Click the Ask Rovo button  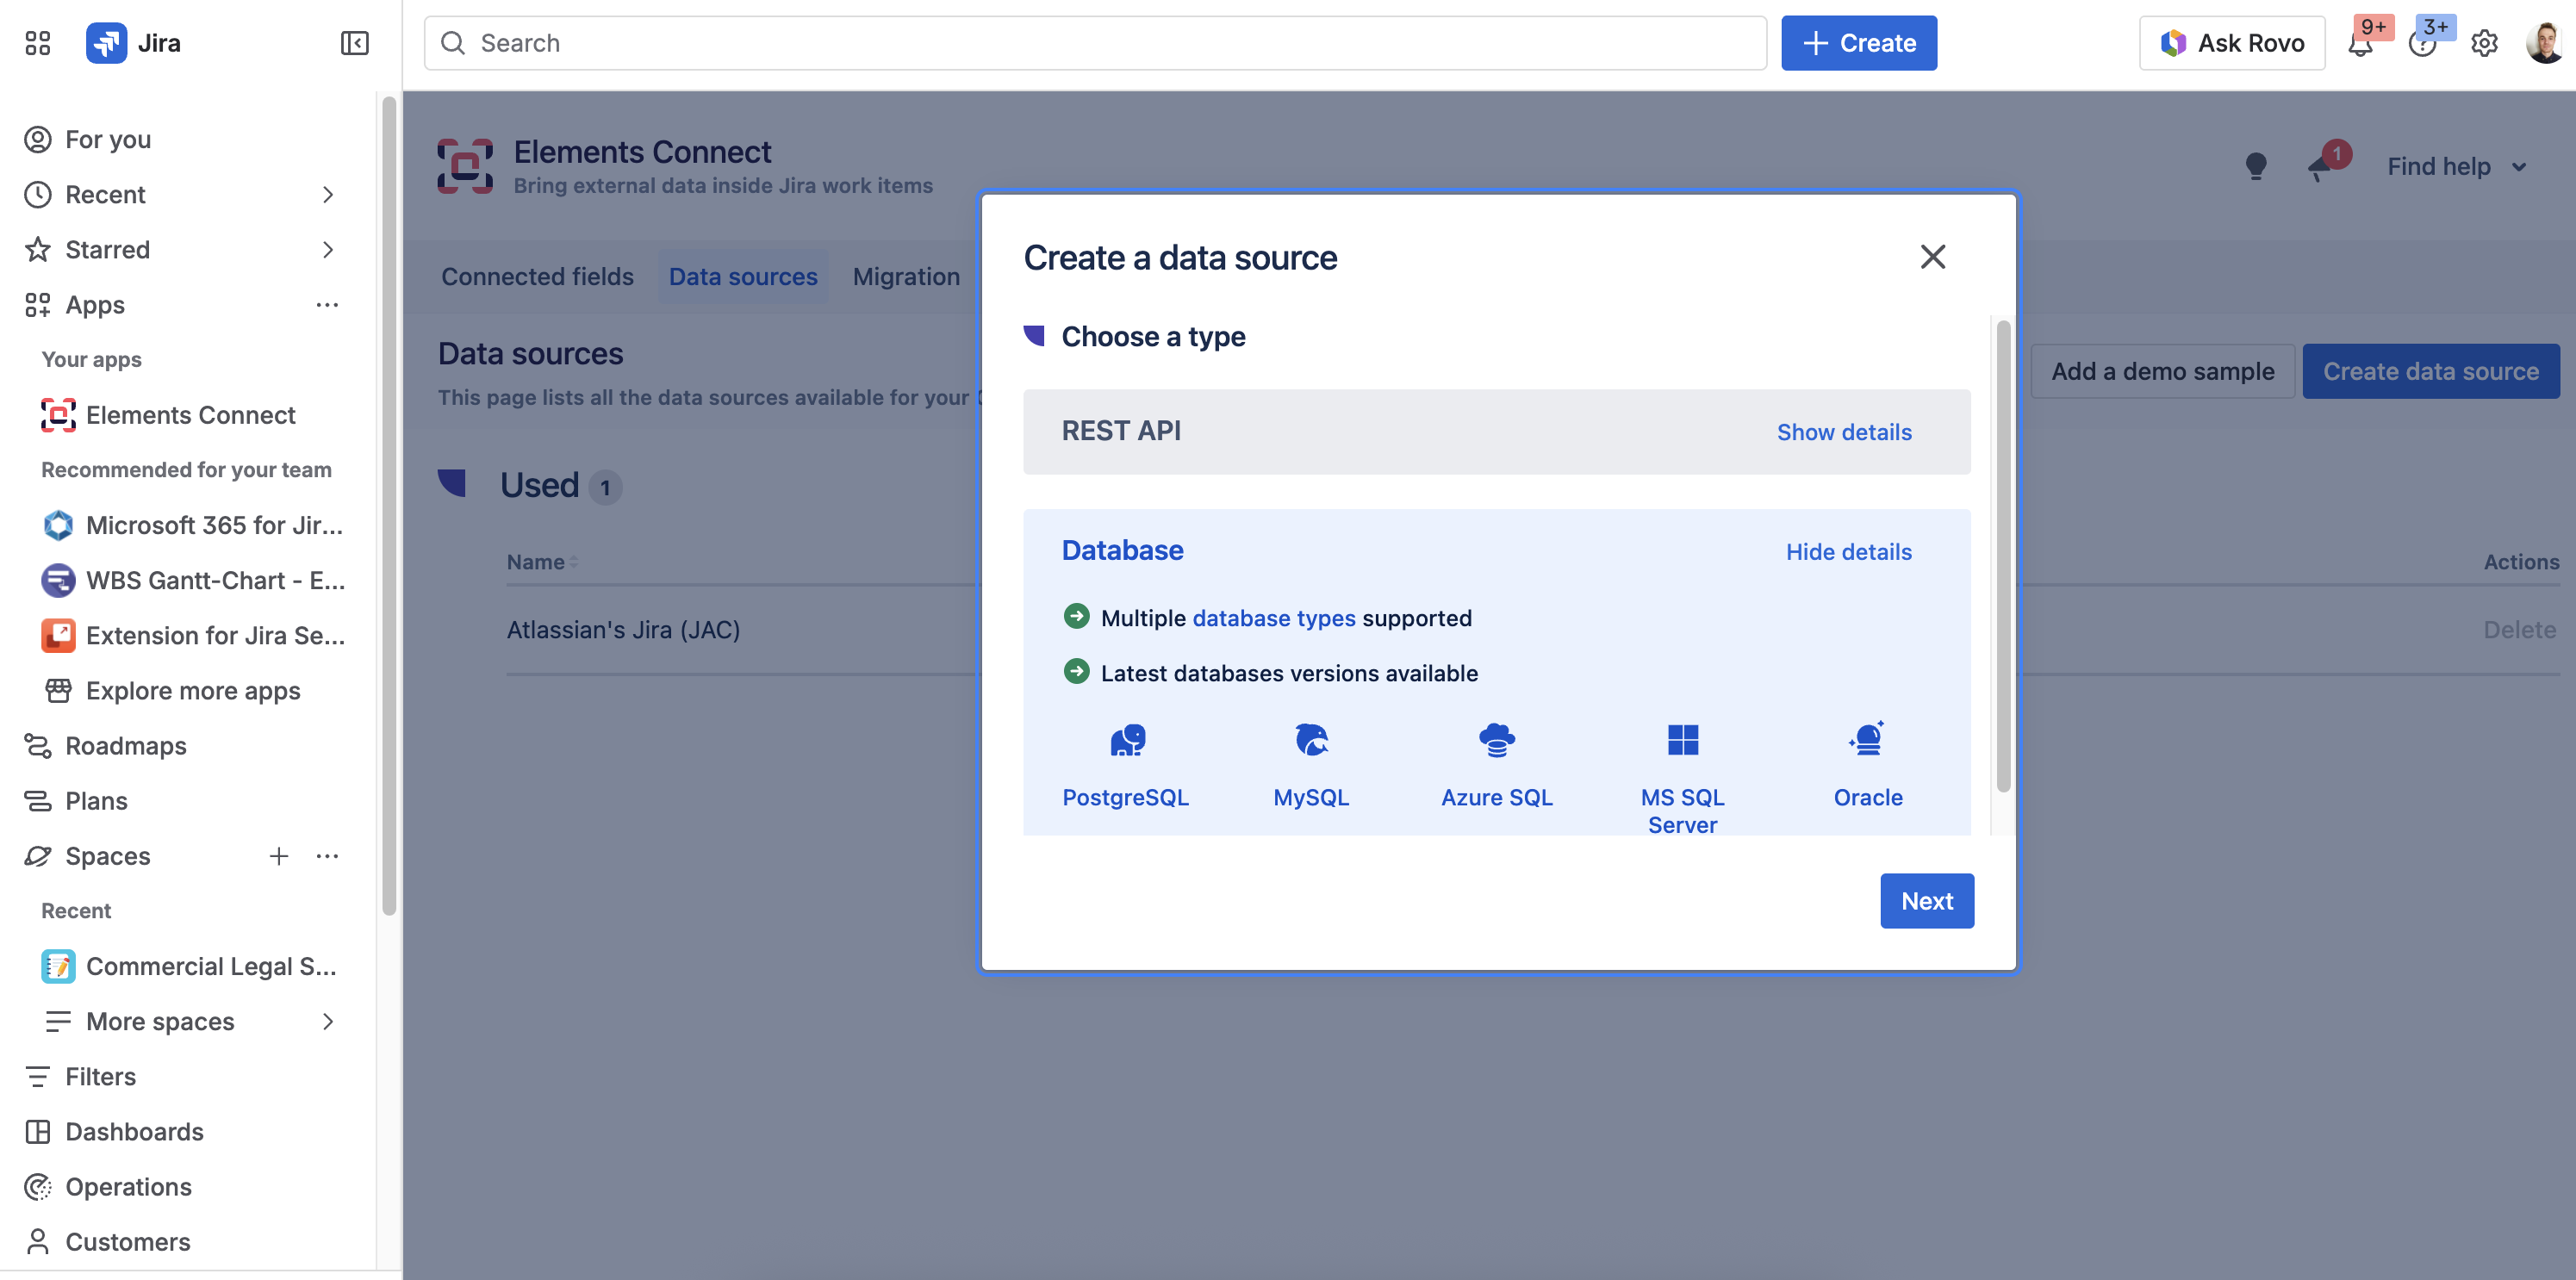(2232, 43)
